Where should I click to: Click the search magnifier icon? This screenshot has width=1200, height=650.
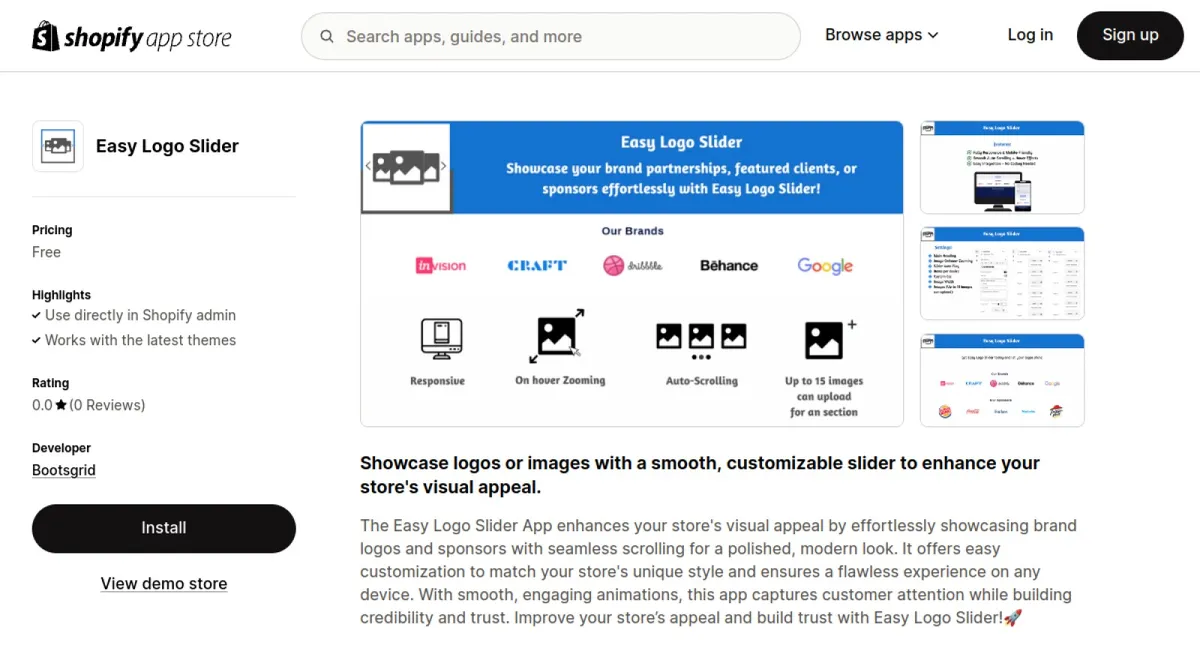tap(327, 37)
